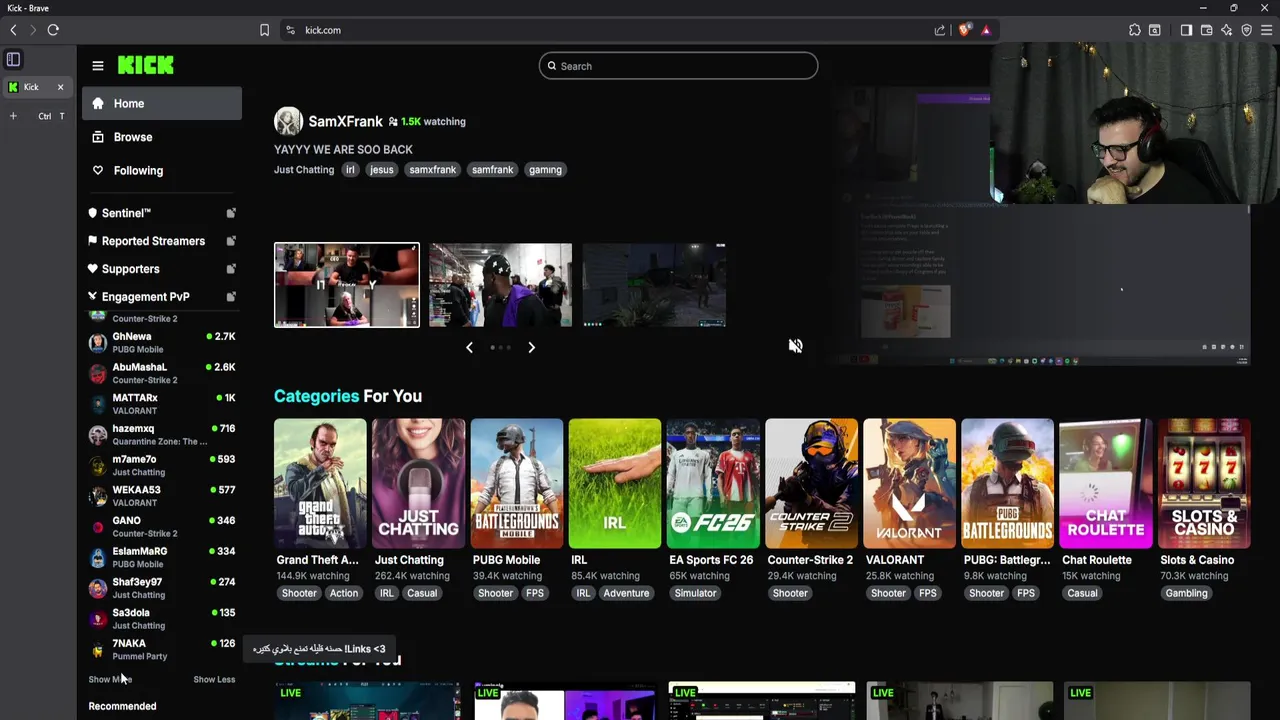
Task: Open a new tab with plus icon
Action: pos(13,116)
